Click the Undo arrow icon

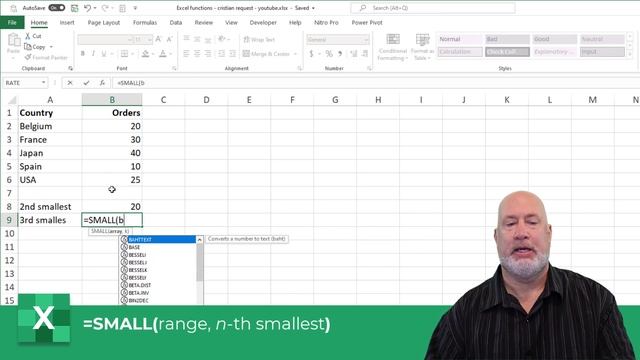87,8
